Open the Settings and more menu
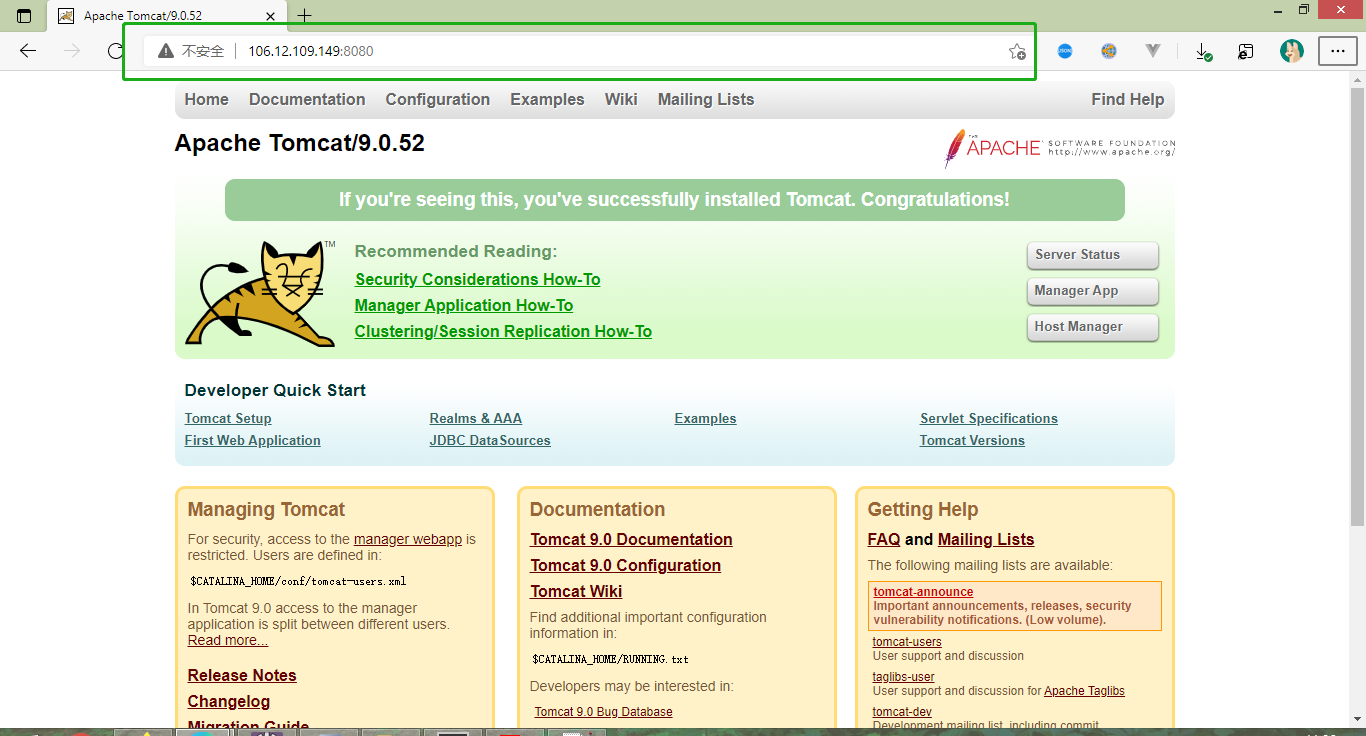The height and width of the screenshot is (736, 1366). coord(1338,51)
